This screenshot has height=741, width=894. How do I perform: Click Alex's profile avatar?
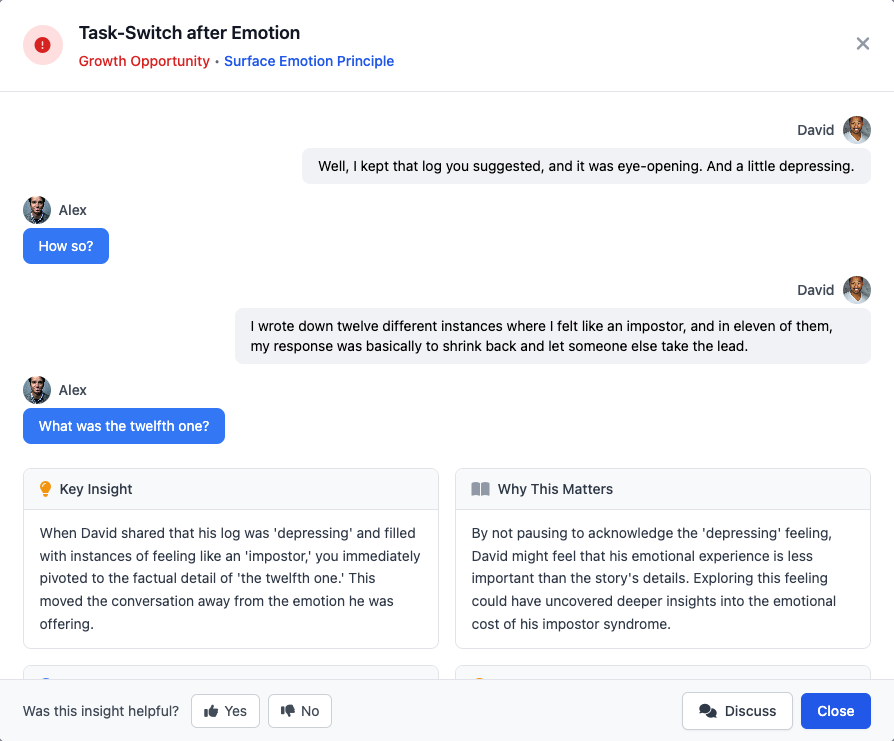pyautogui.click(x=36, y=210)
